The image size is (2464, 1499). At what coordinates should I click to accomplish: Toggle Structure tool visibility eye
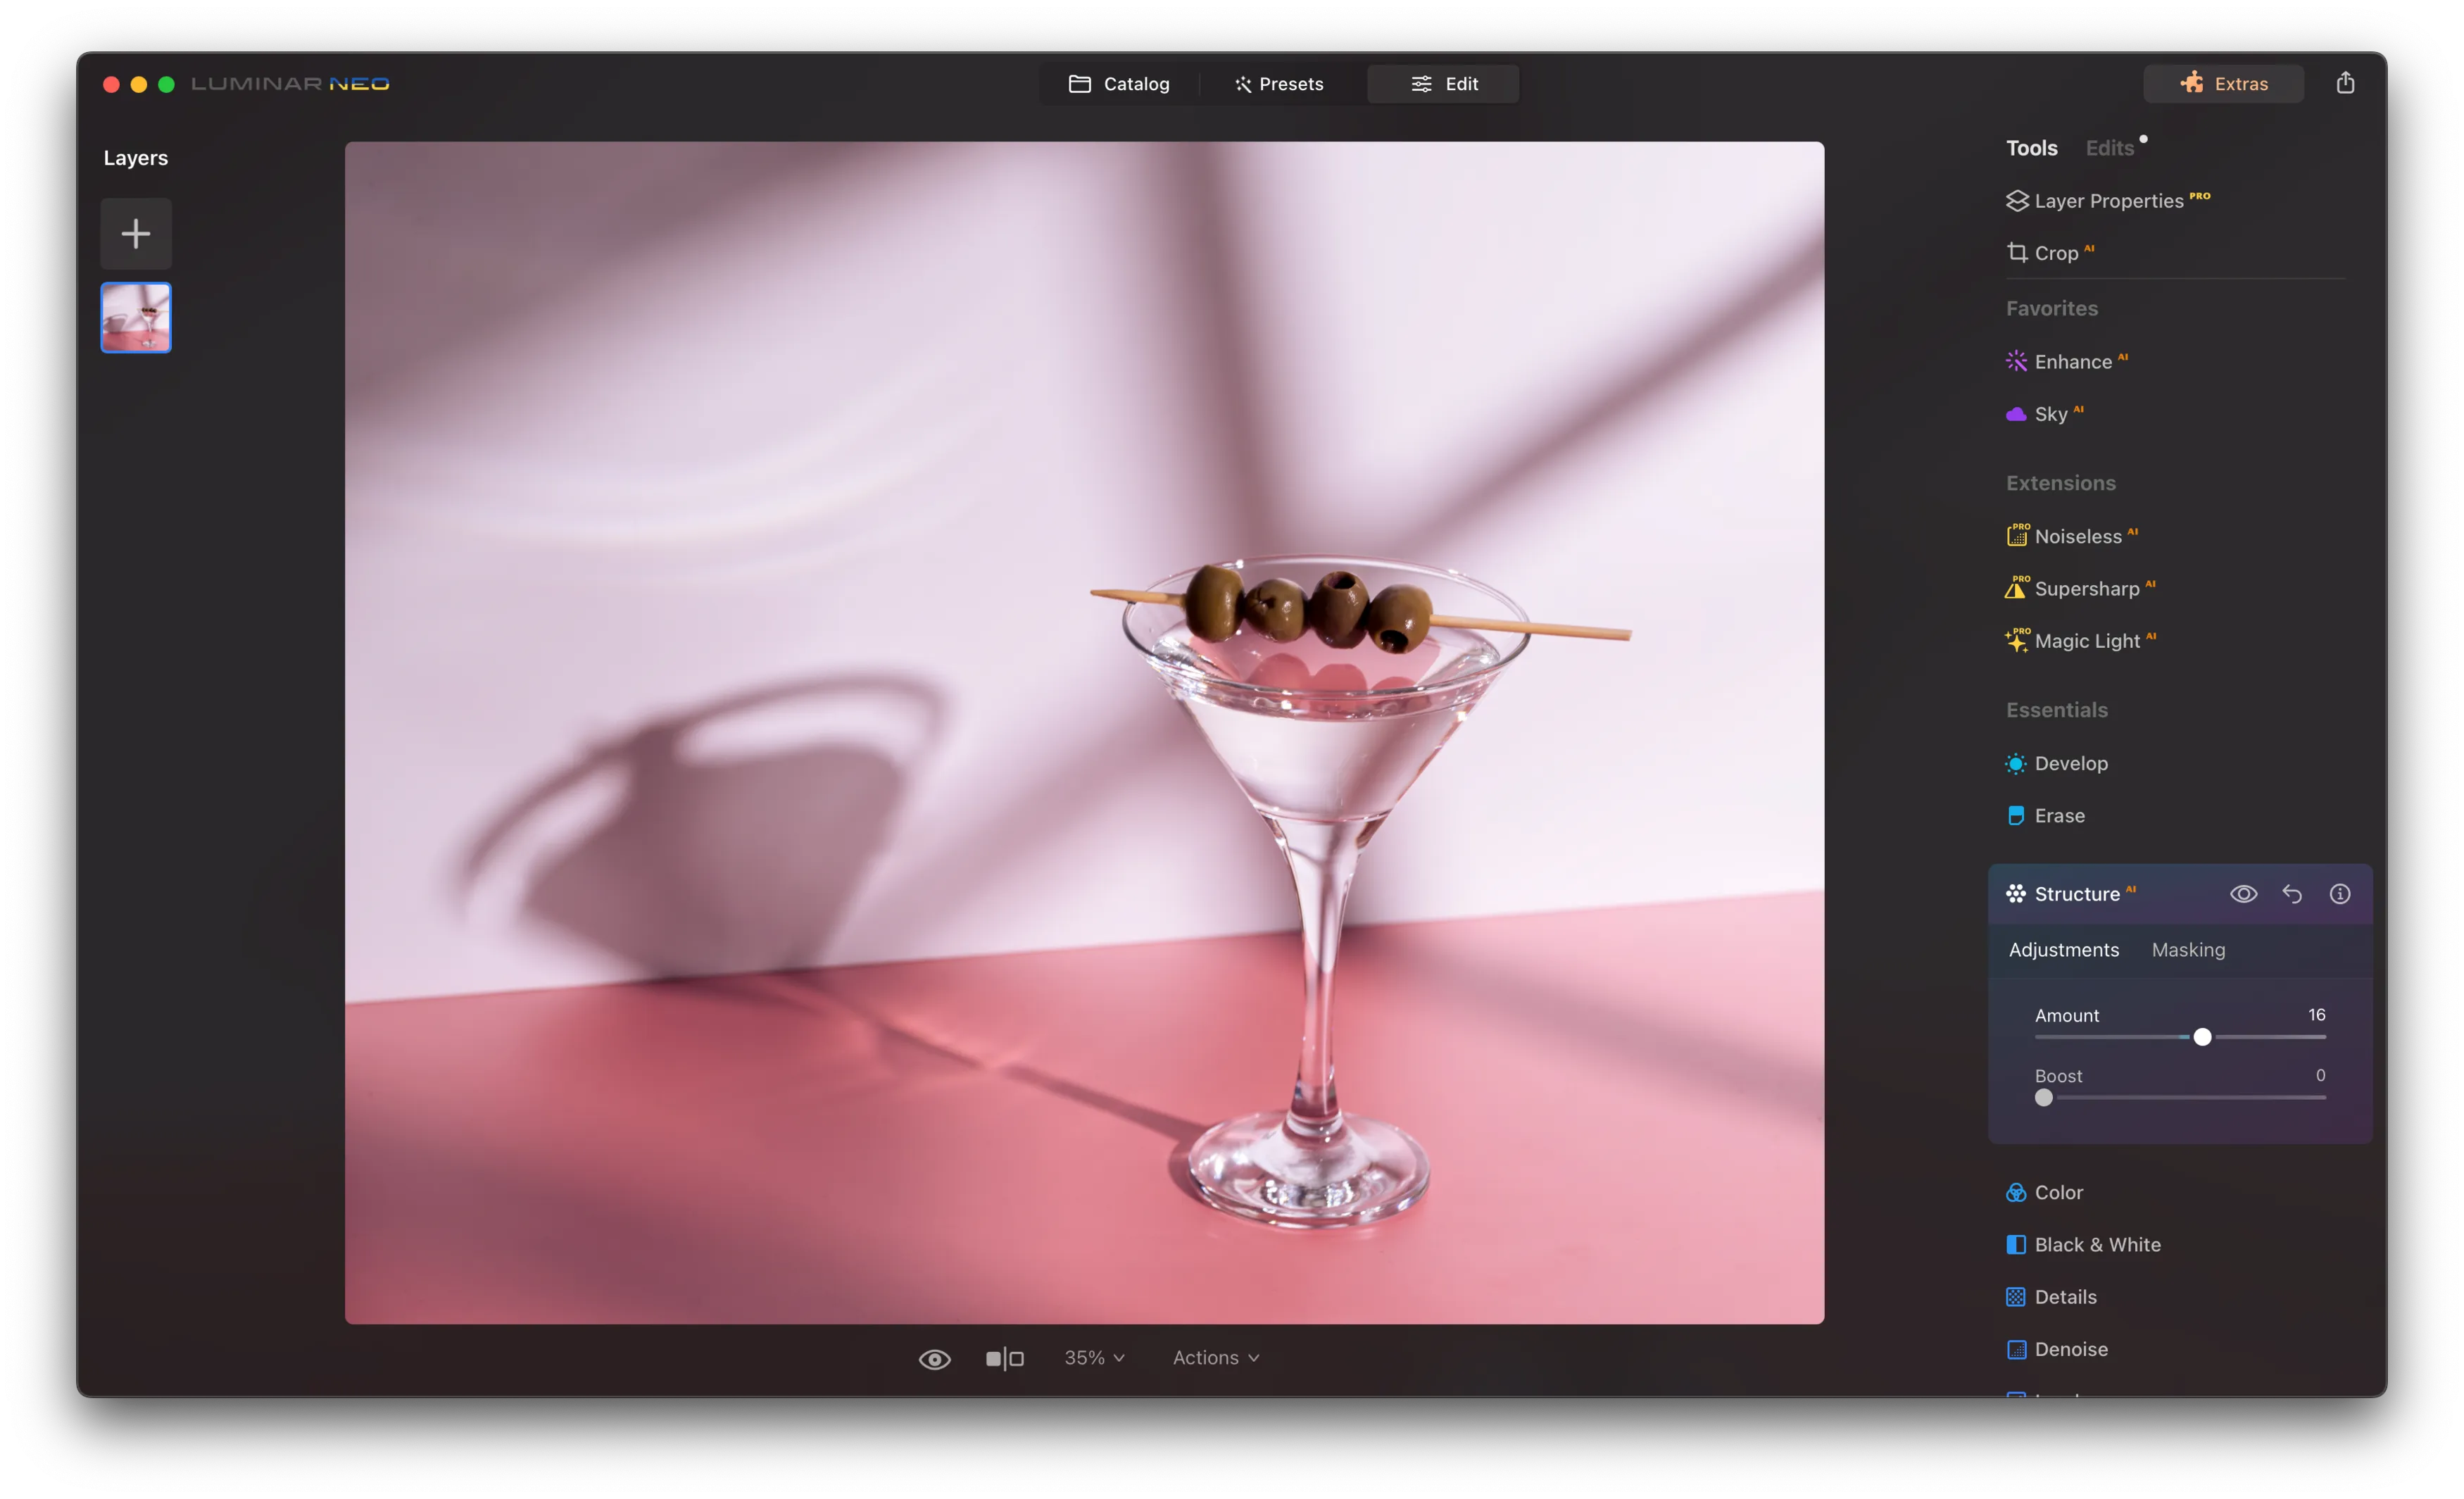[2243, 894]
